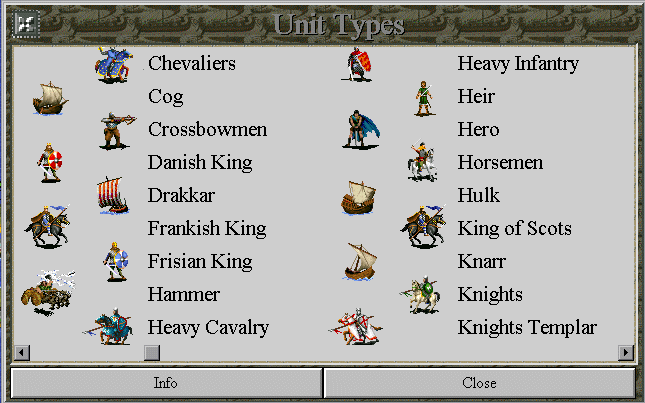Select the Danish King list entry
The width and height of the screenshot is (645, 403).
click(200, 163)
